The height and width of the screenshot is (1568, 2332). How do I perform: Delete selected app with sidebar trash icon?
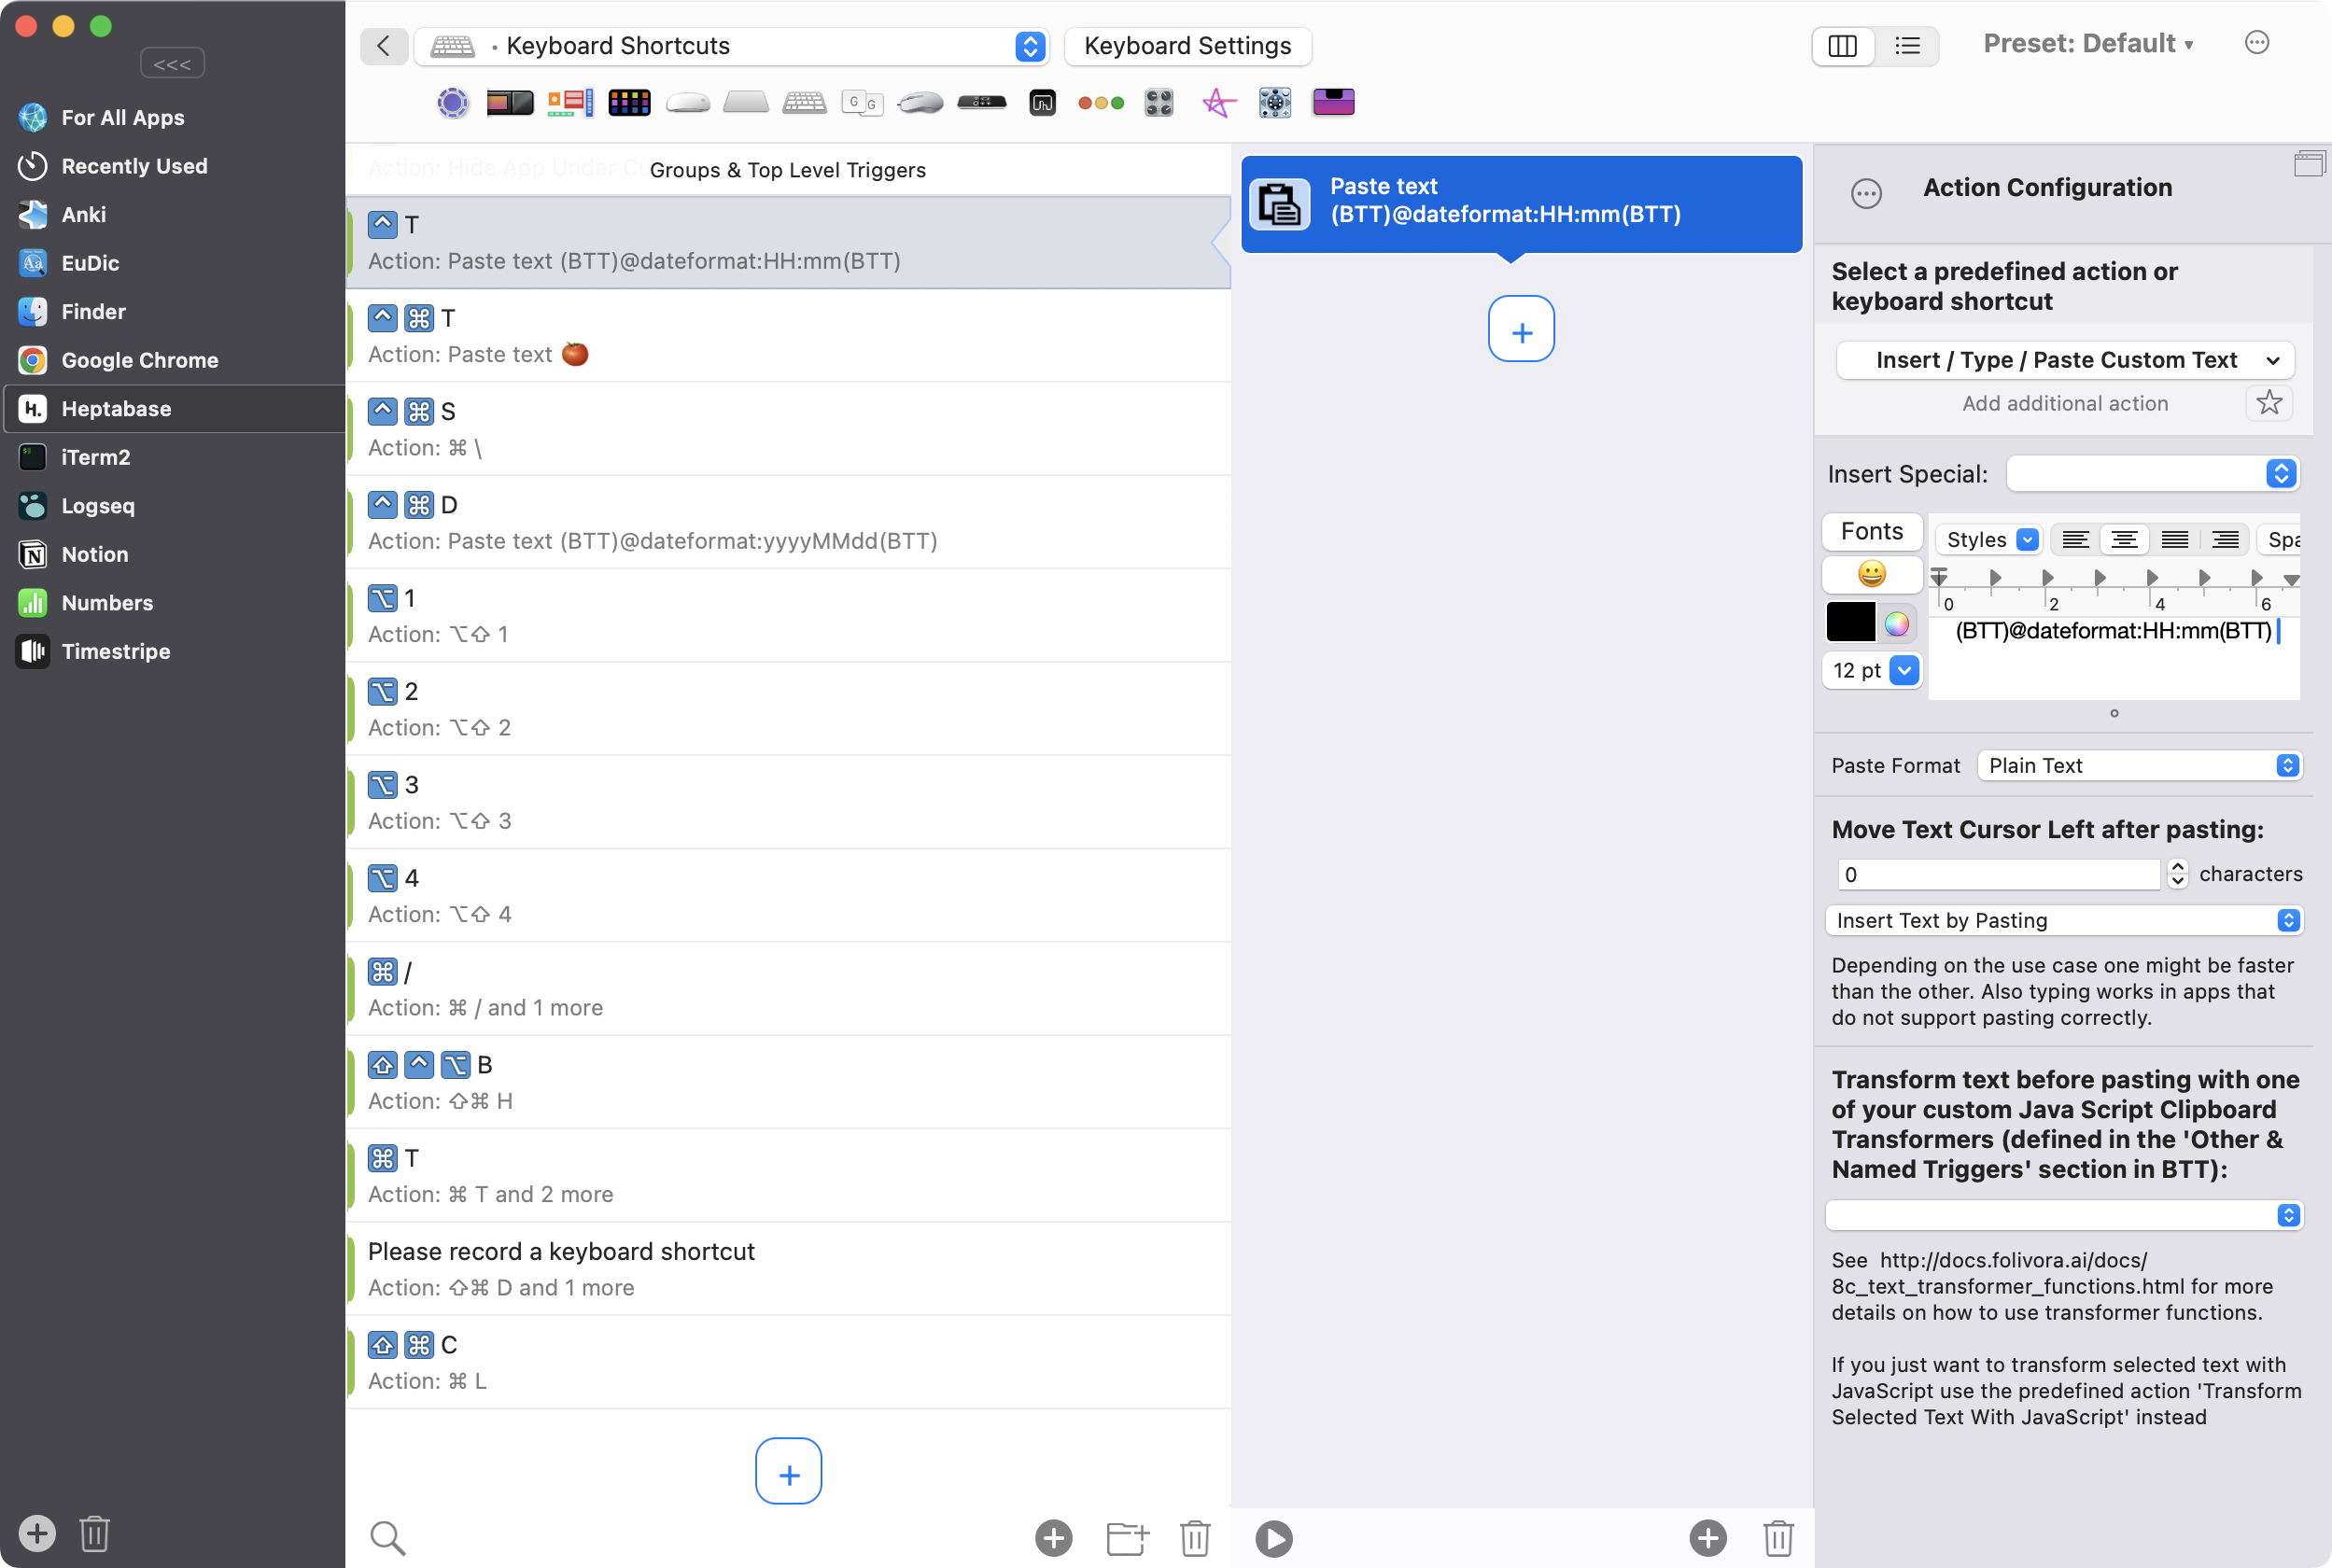(95, 1533)
